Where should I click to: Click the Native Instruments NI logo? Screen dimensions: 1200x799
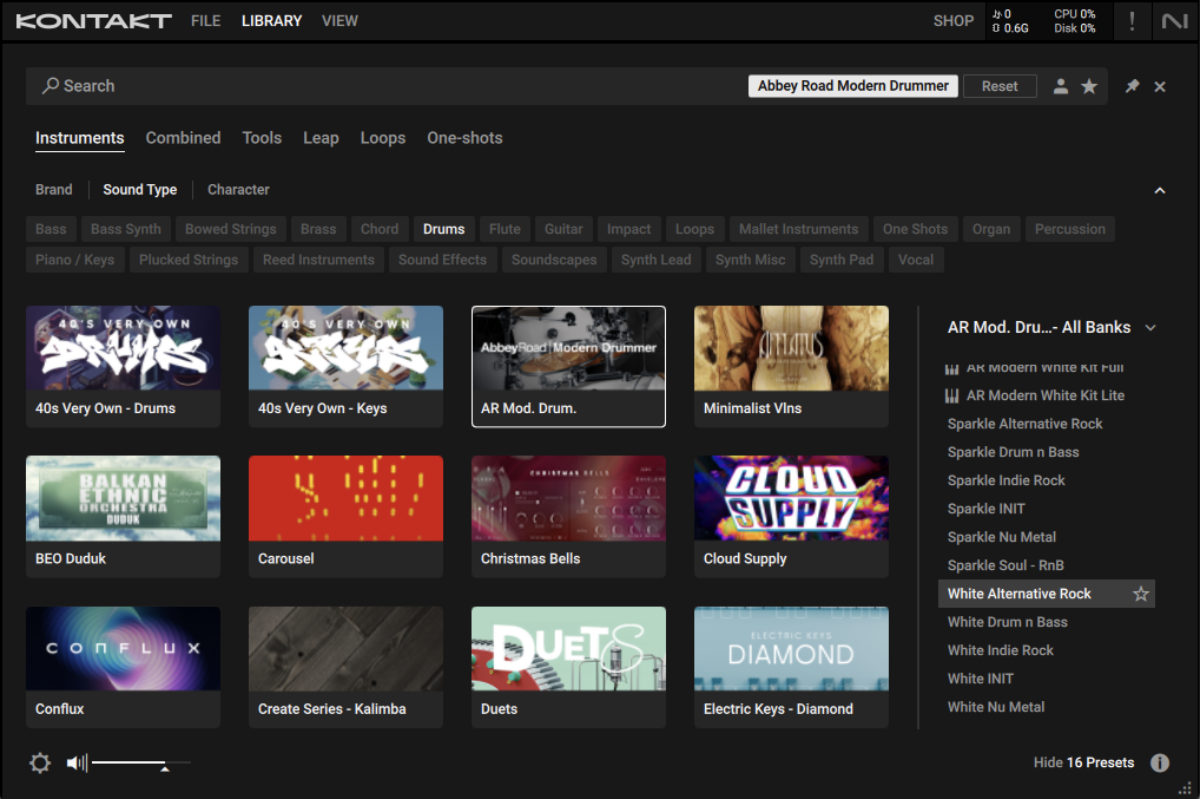[1174, 21]
